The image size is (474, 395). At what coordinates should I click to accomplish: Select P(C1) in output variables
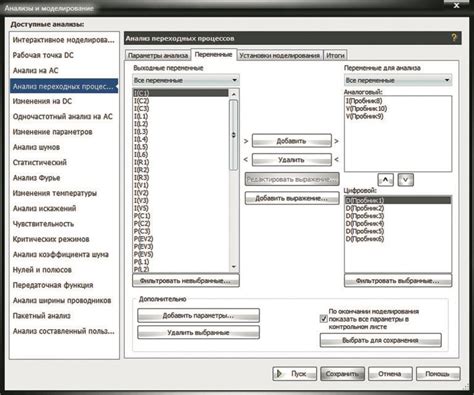[181, 216]
